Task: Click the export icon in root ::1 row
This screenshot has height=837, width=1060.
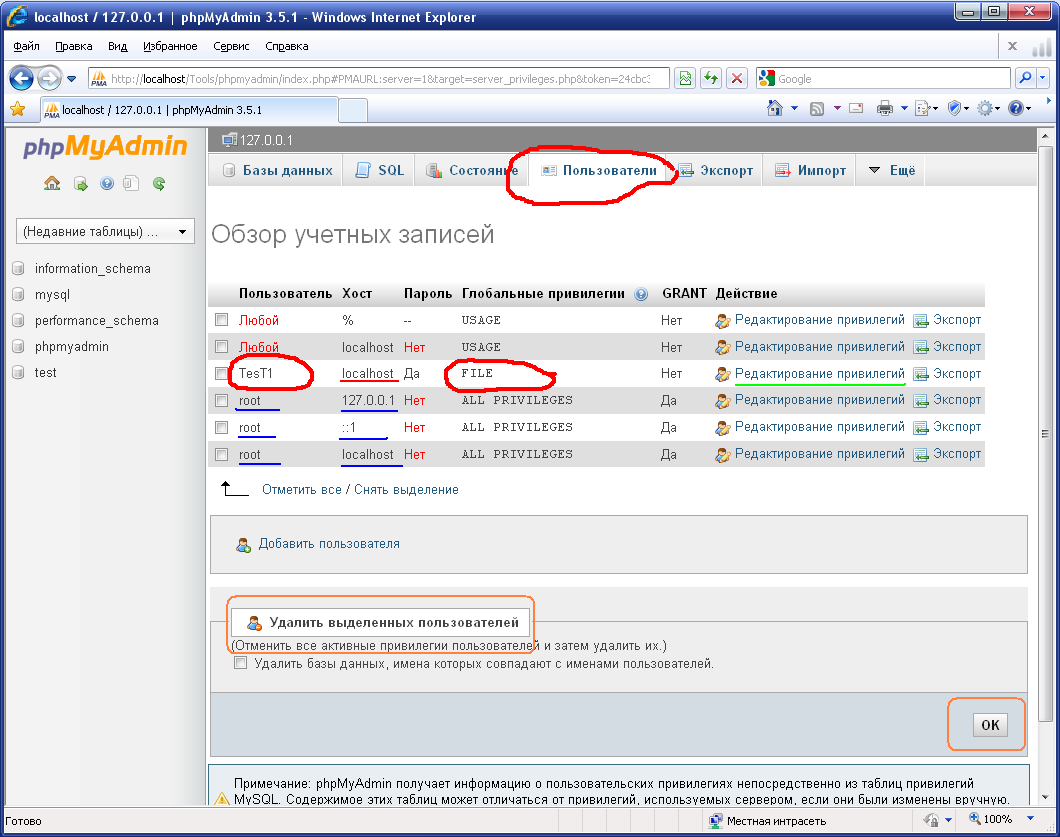Action: [921, 428]
